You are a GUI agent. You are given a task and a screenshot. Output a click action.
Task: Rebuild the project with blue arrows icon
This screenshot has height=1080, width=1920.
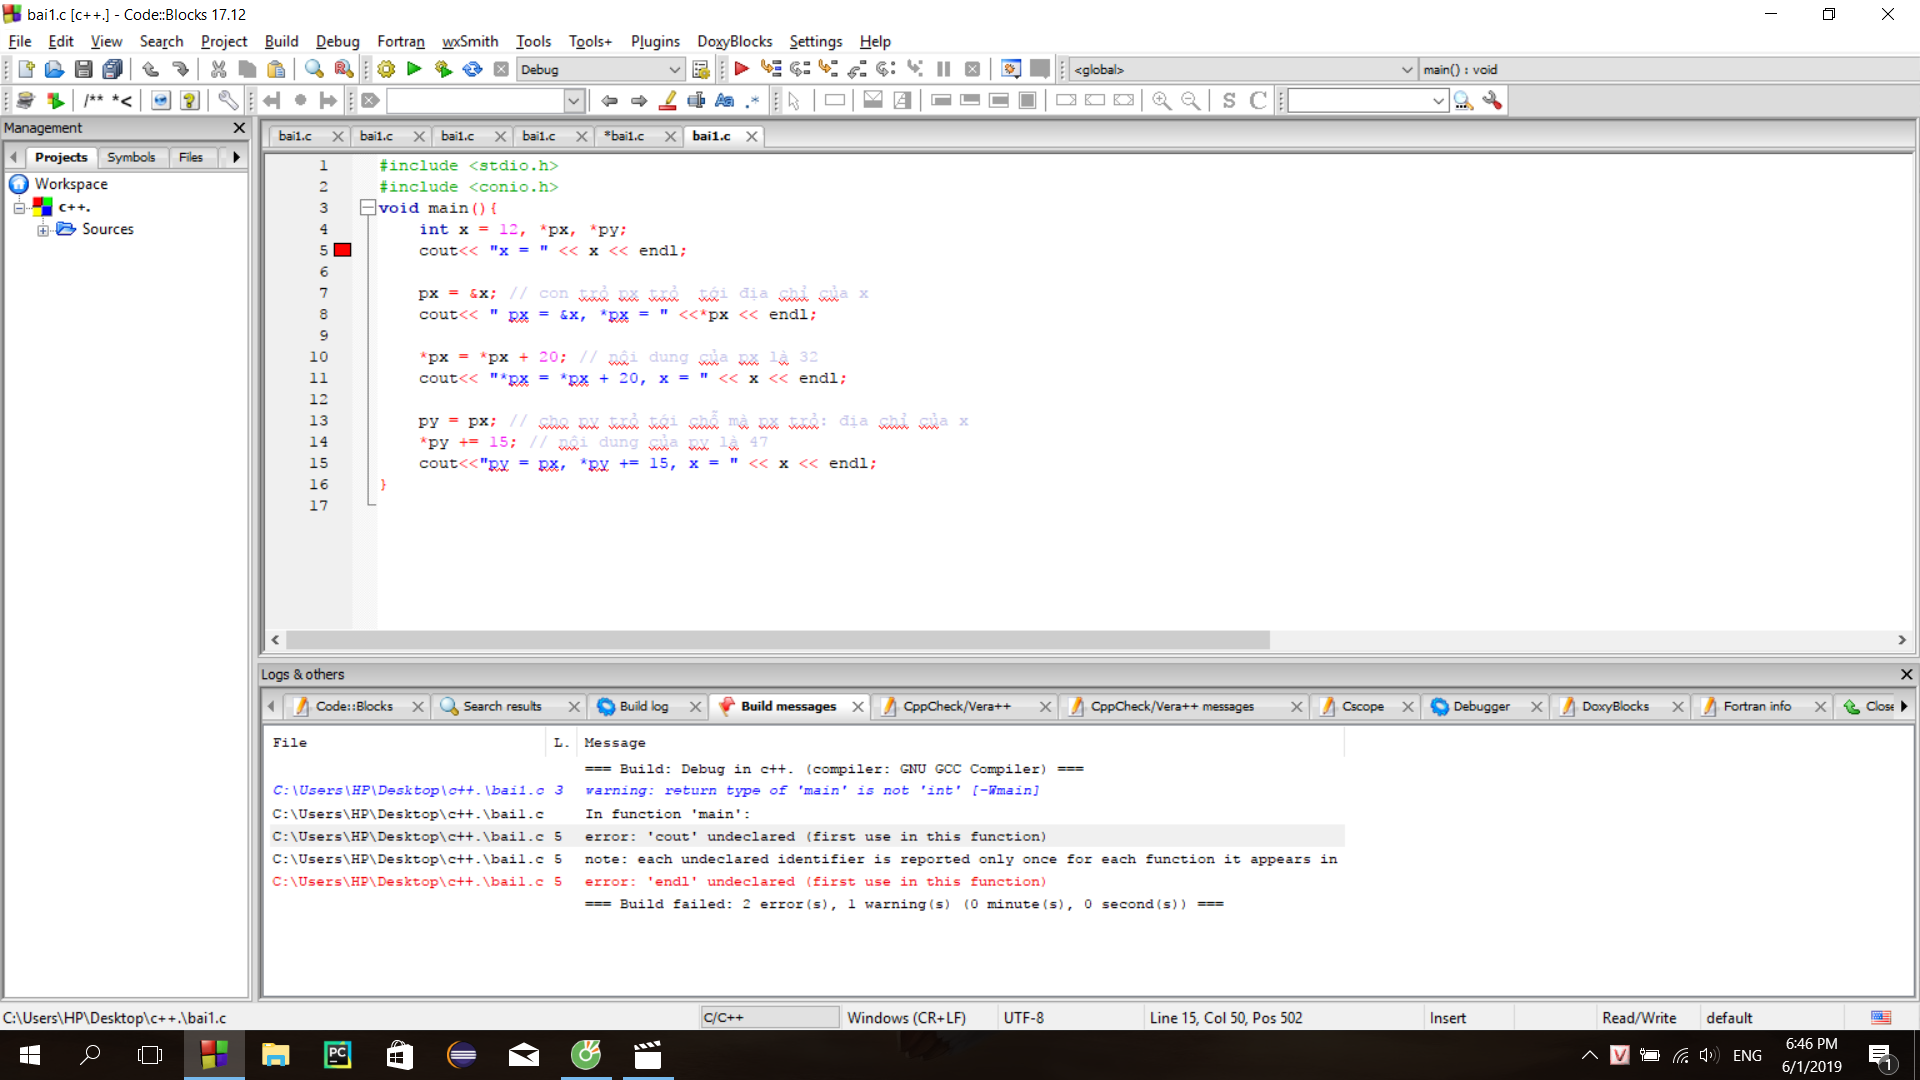(x=472, y=69)
